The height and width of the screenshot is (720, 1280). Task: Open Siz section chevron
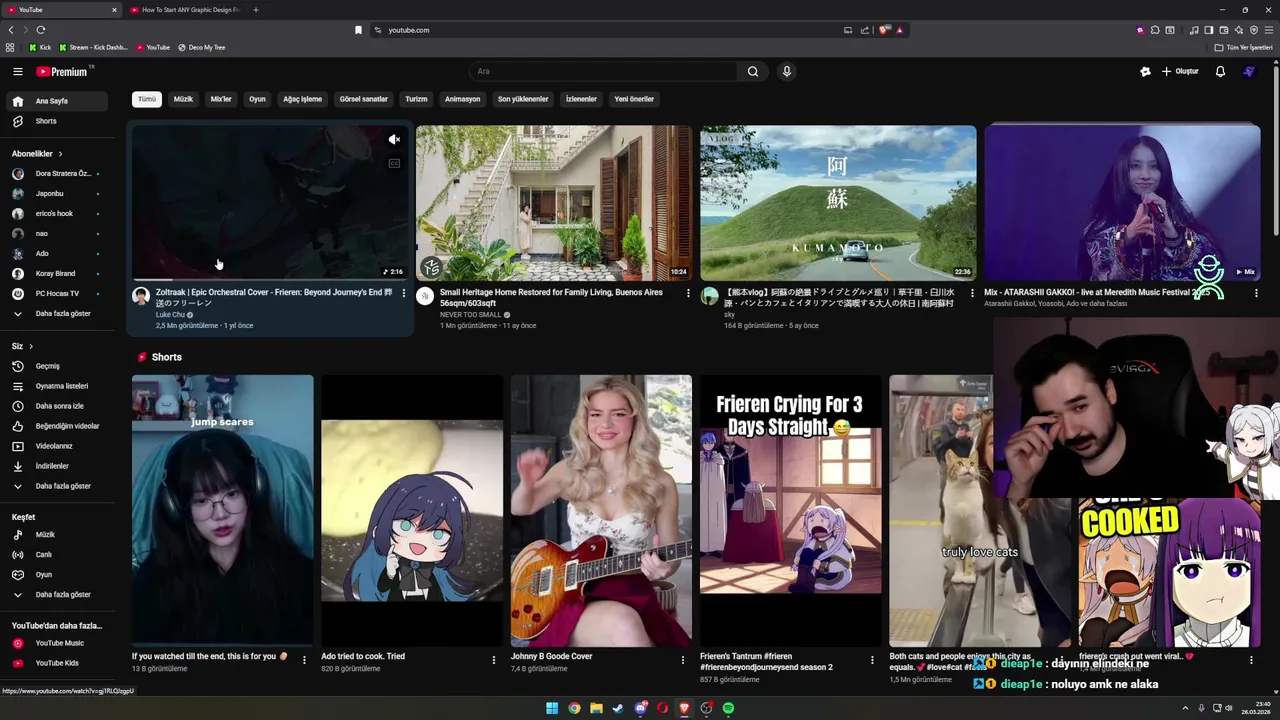31,346
